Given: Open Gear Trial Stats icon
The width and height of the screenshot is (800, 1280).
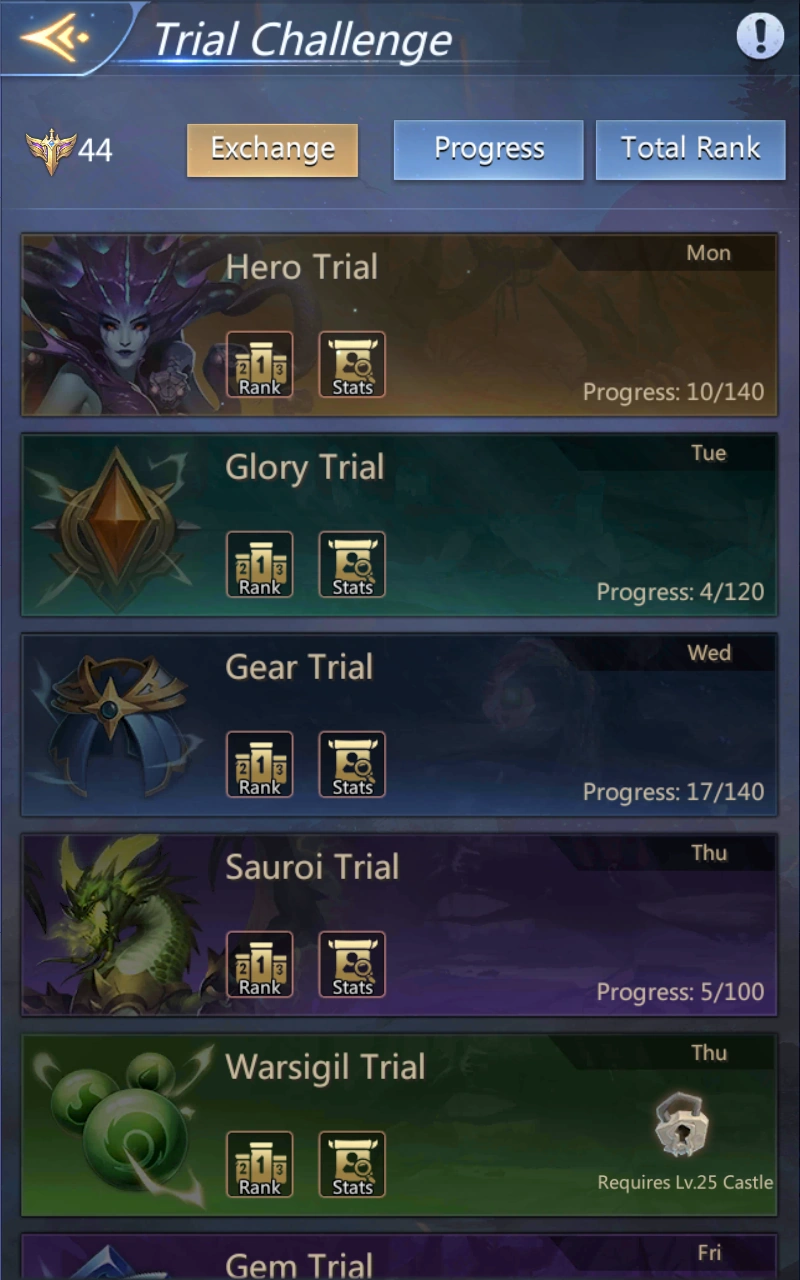Looking at the screenshot, I should [352, 764].
